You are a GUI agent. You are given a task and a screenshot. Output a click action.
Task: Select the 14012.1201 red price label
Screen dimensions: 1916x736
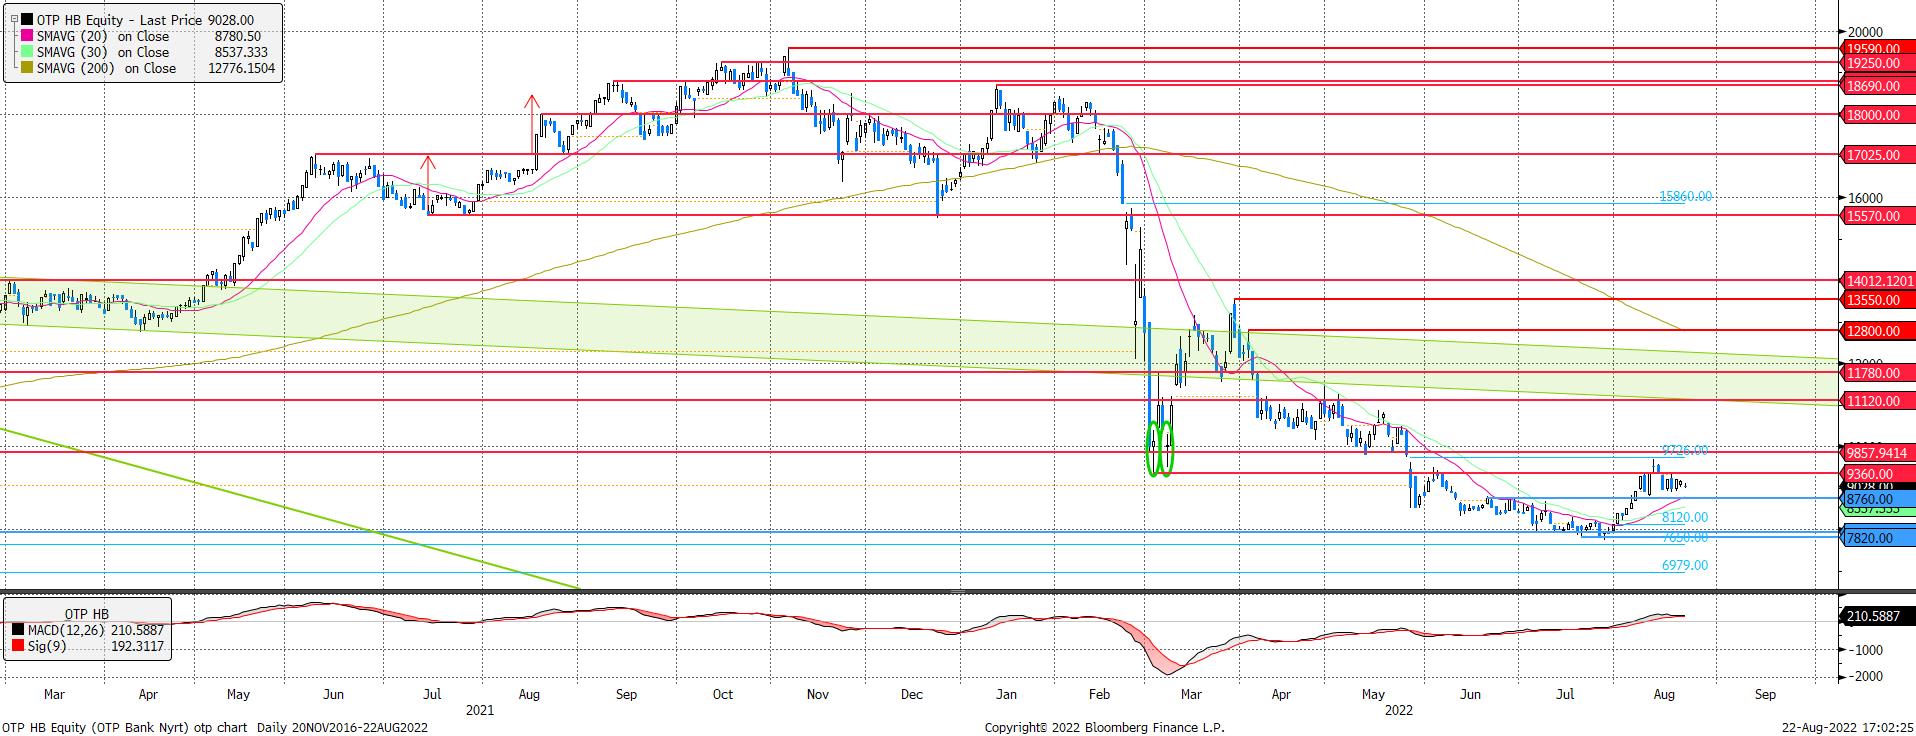[1879, 282]
